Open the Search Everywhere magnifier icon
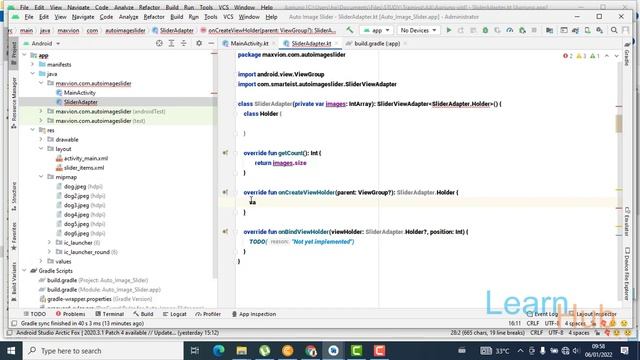The image size is (640, 360). 614,30
